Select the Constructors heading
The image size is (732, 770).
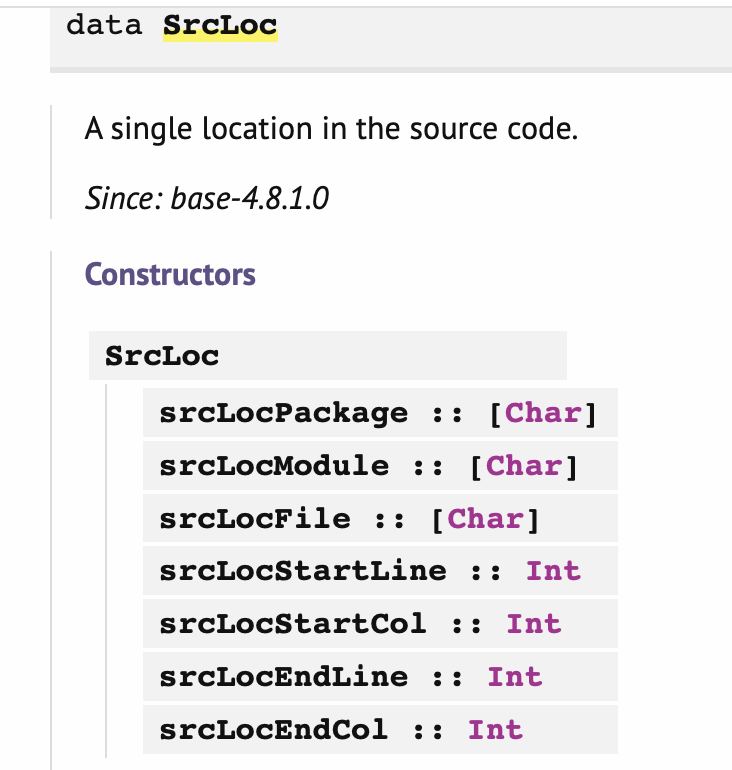point(170,274)
